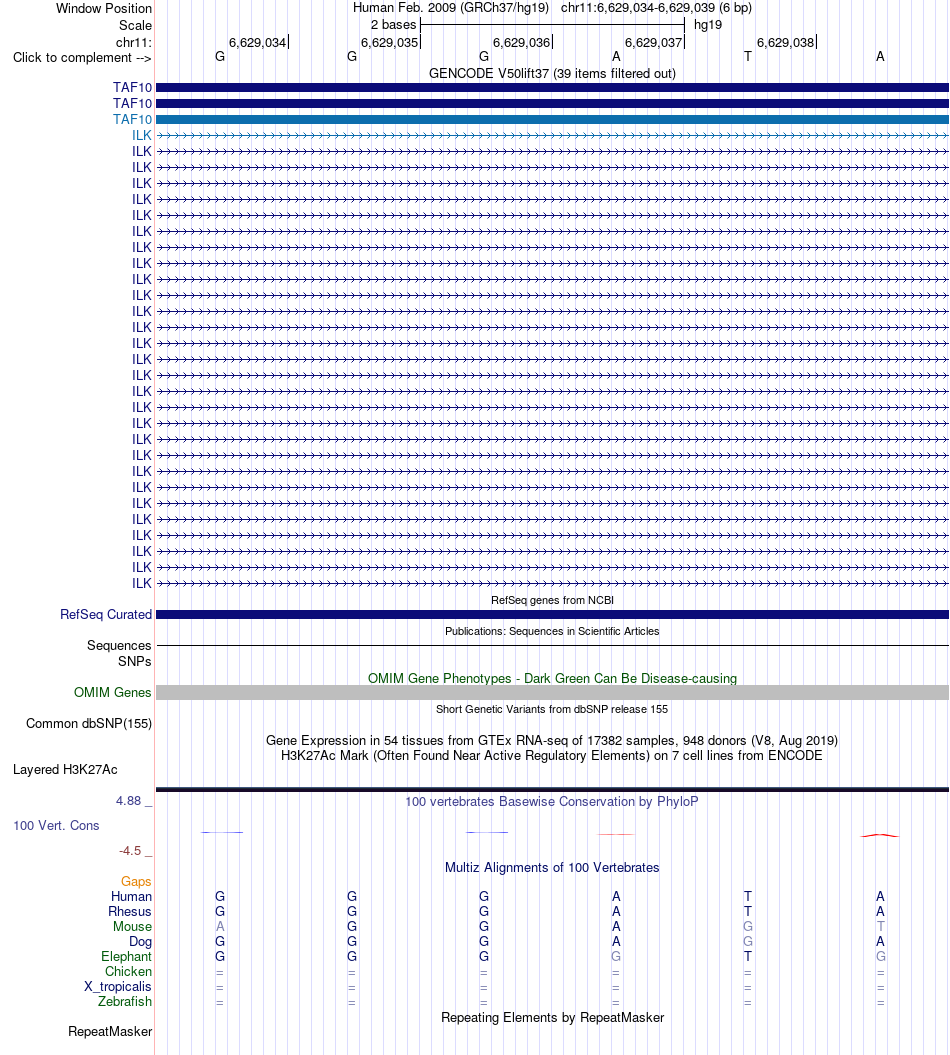Image resolution: width=950 pixels, height=1055 pixels.
Task: Open 'Repeating Elements by RepeatMasker' title
Action: 552,1017
